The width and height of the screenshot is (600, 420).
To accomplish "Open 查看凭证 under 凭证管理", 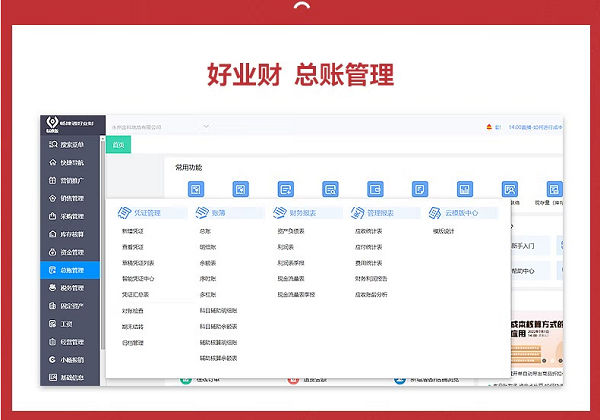I will pyautogui.click(x=133, y=247).
